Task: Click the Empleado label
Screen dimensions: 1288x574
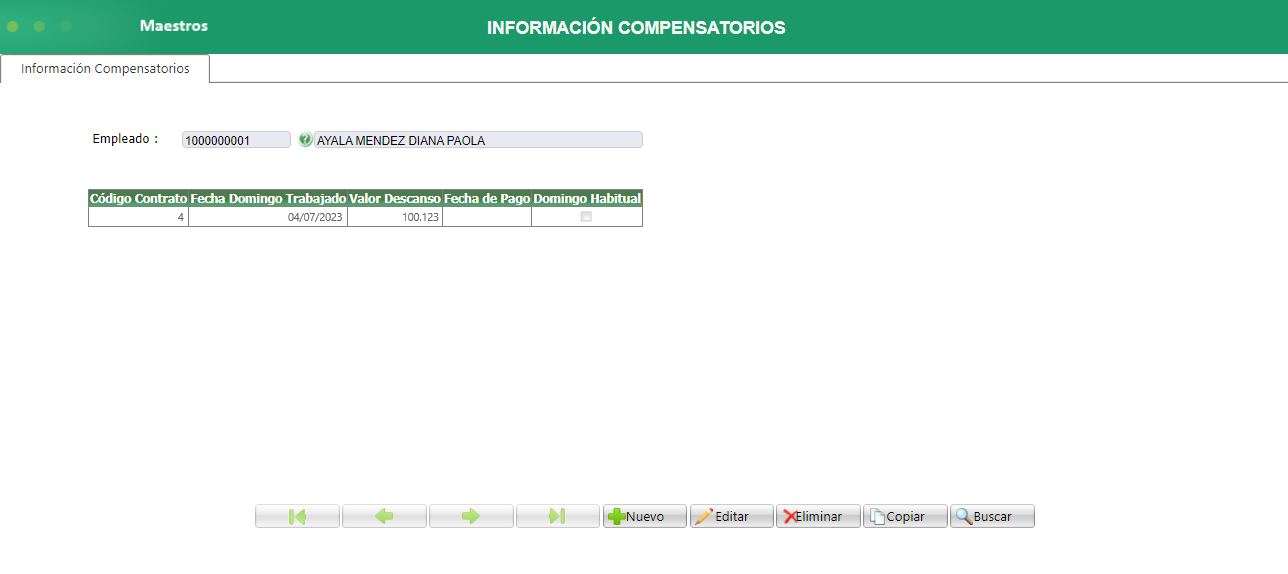Action: point(125,139)
